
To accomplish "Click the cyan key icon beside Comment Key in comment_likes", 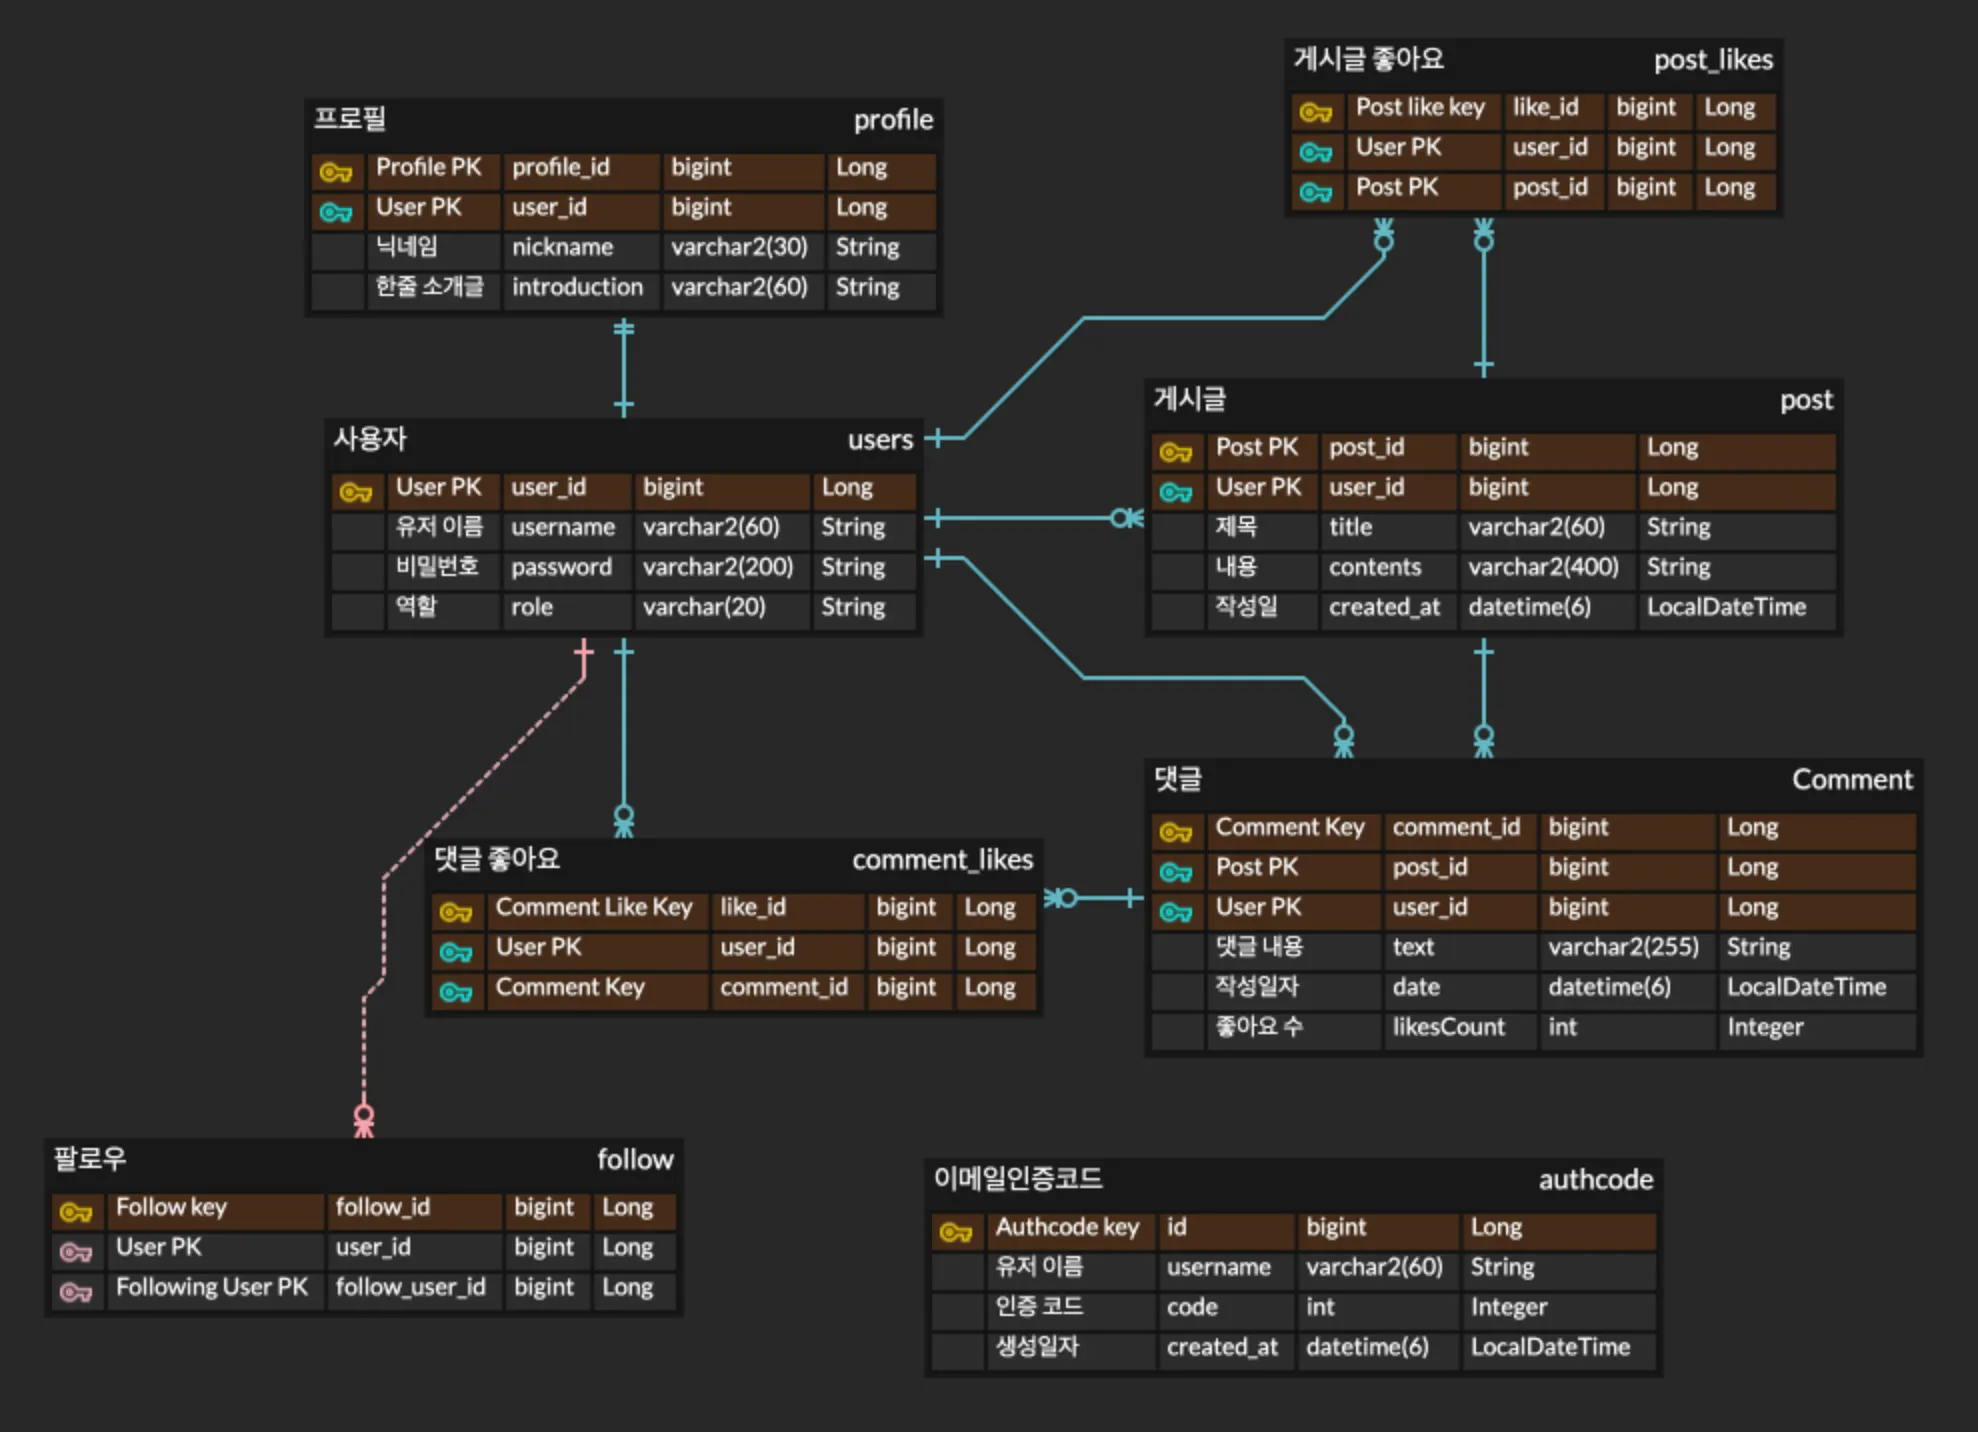I will tap(456, 992).
